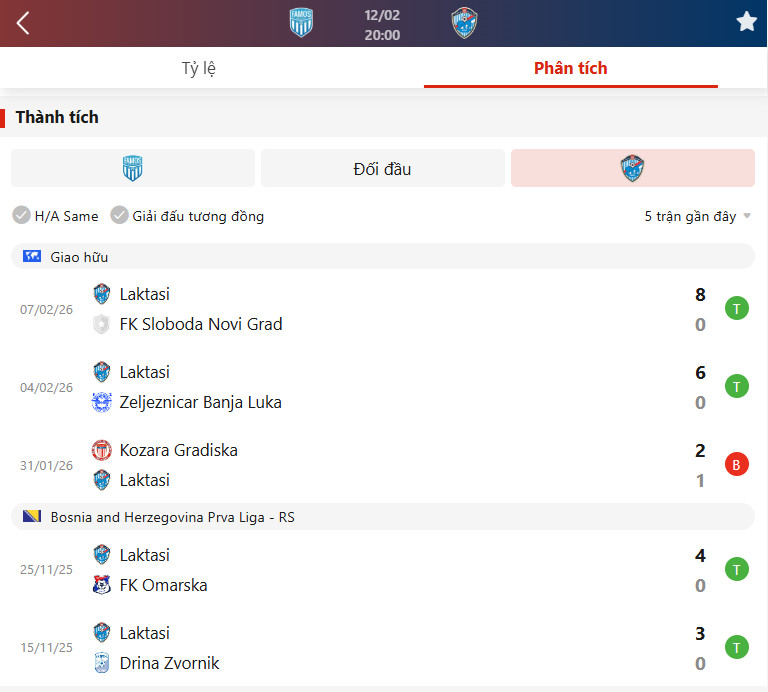Image resolution: width=768 pixels, height=692 pixels.
Task: Open home team crest in header
Action: tap(301, 23)
